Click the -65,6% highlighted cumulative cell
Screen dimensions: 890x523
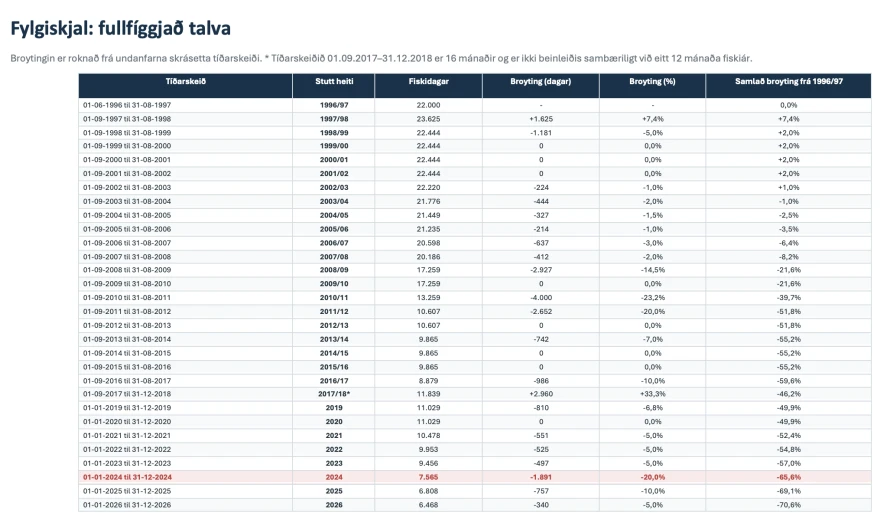pos(789,477)
